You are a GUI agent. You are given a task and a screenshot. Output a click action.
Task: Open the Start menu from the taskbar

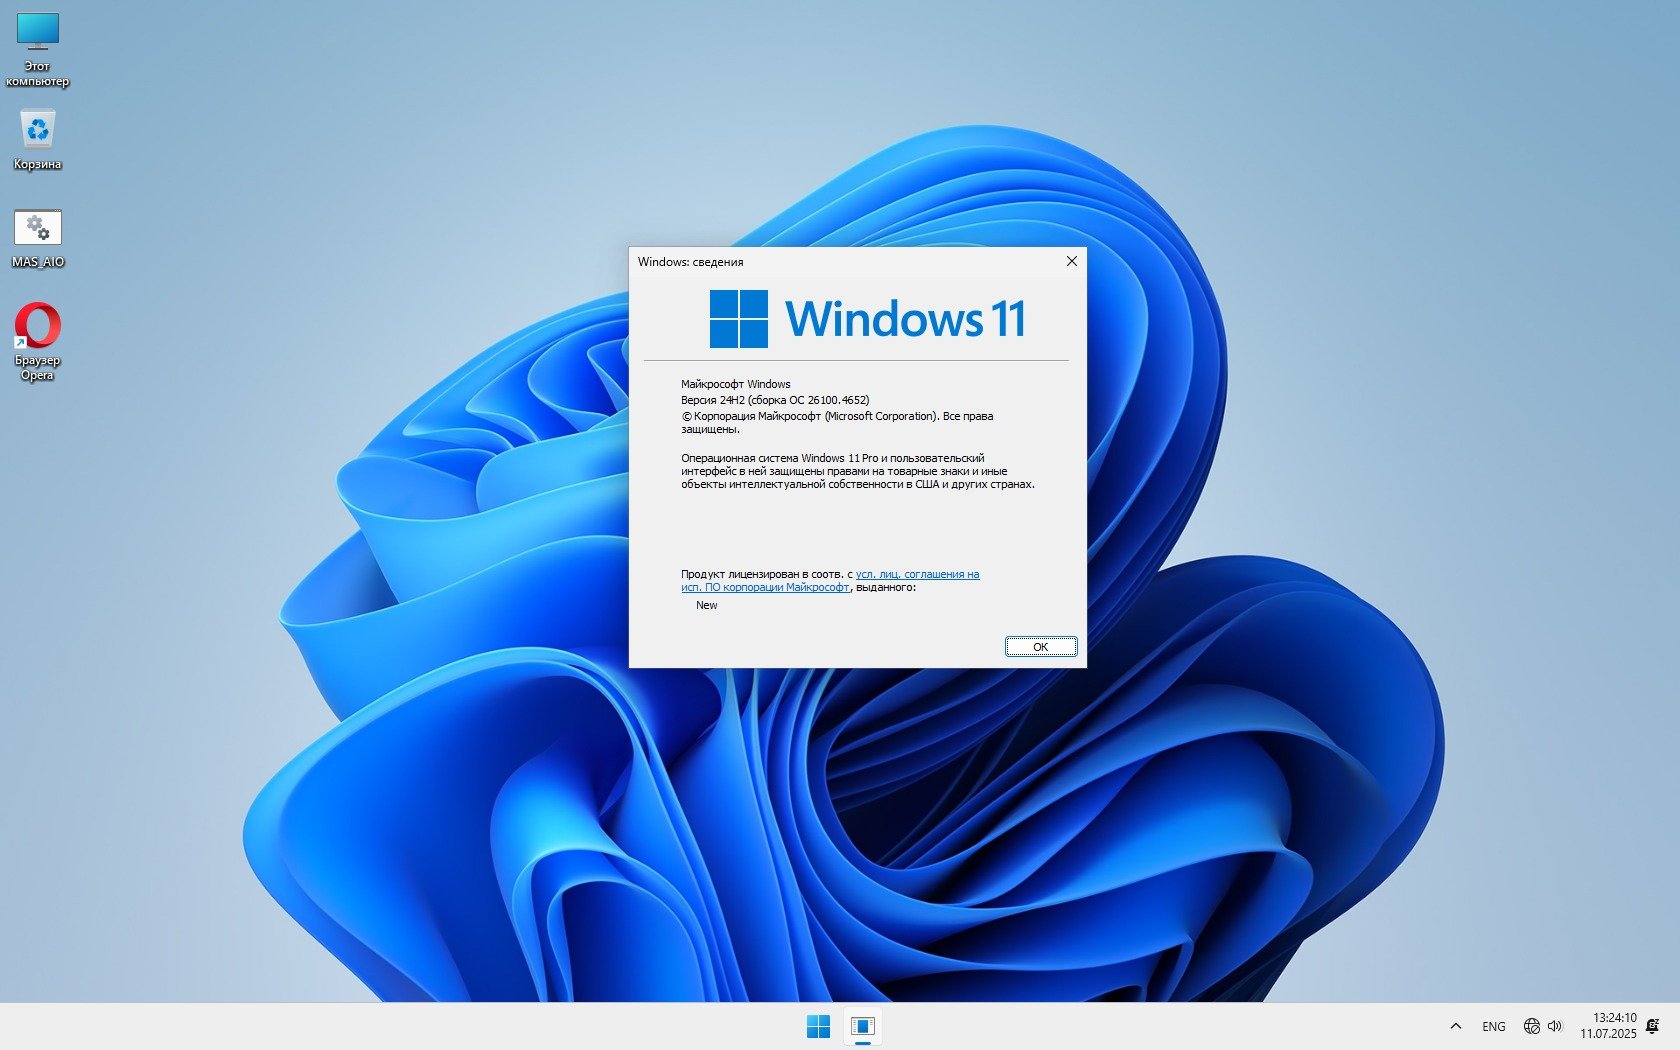818,1026
